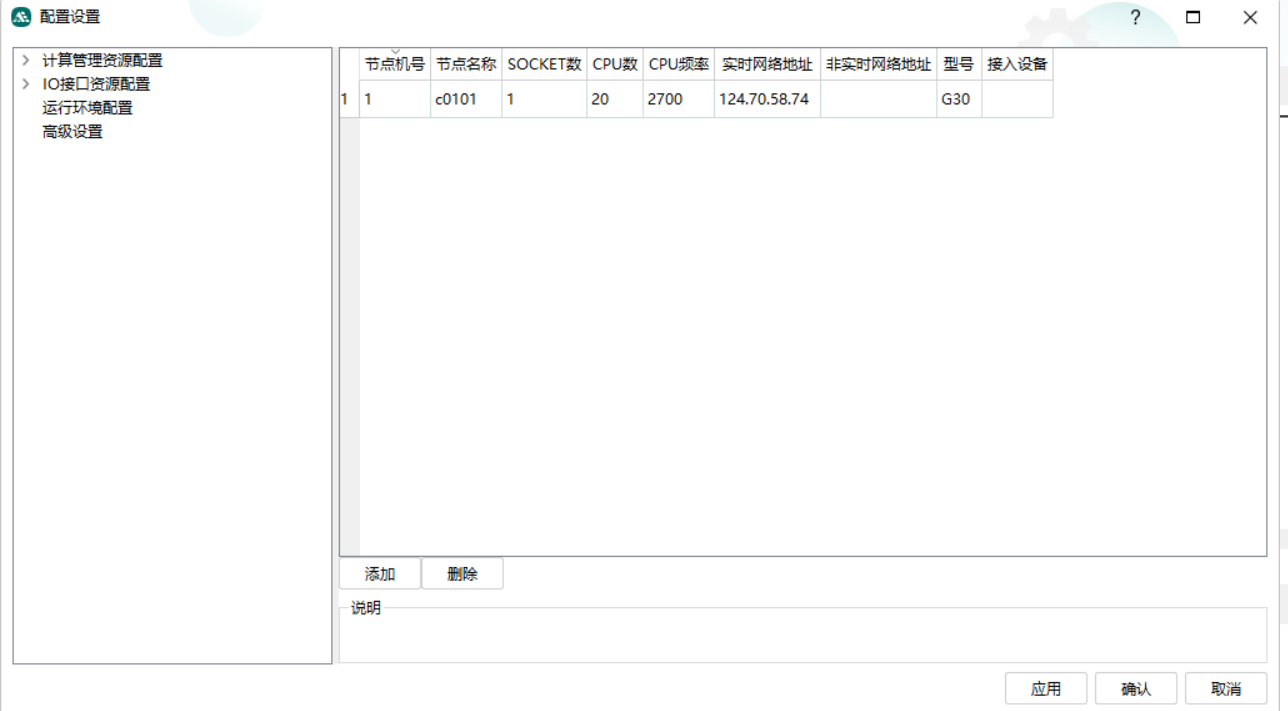Click the help question mark icon
The height and width of the screenshot is (711, 1288).
click(x=1135, y=17)
